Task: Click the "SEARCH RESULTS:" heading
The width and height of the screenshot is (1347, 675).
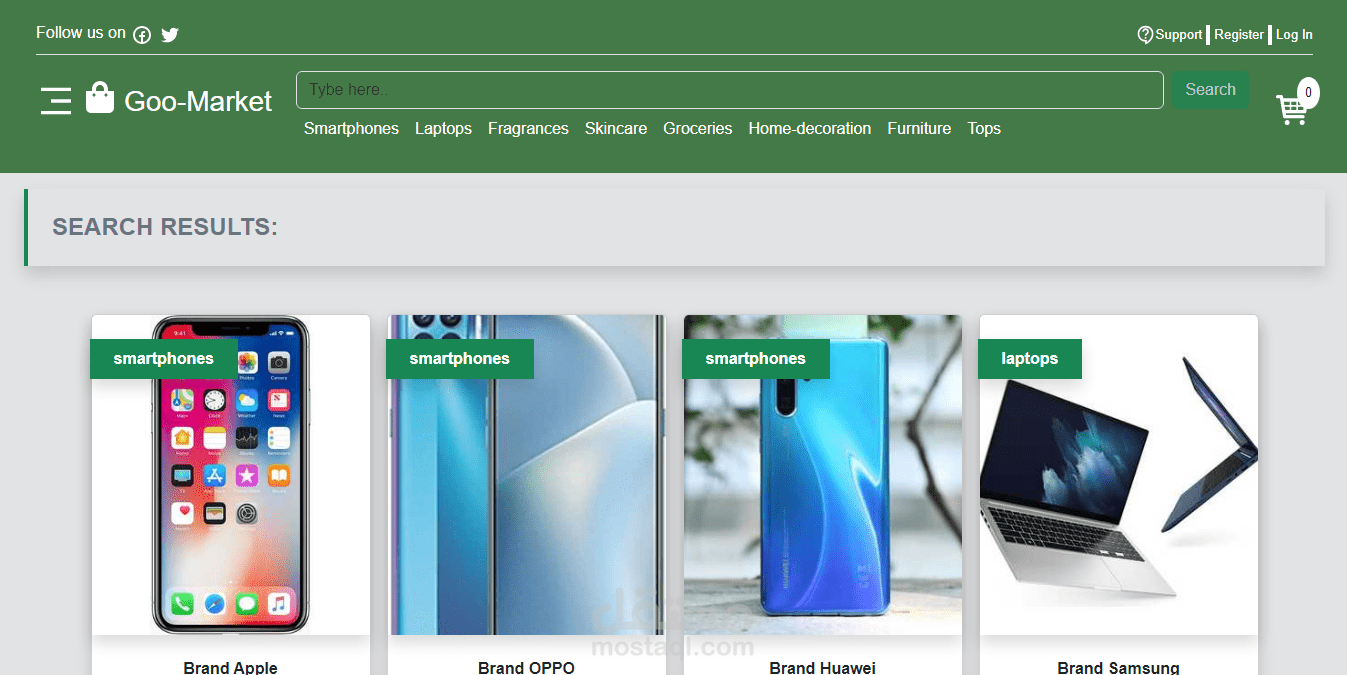Action: click(x=165, y=227)
